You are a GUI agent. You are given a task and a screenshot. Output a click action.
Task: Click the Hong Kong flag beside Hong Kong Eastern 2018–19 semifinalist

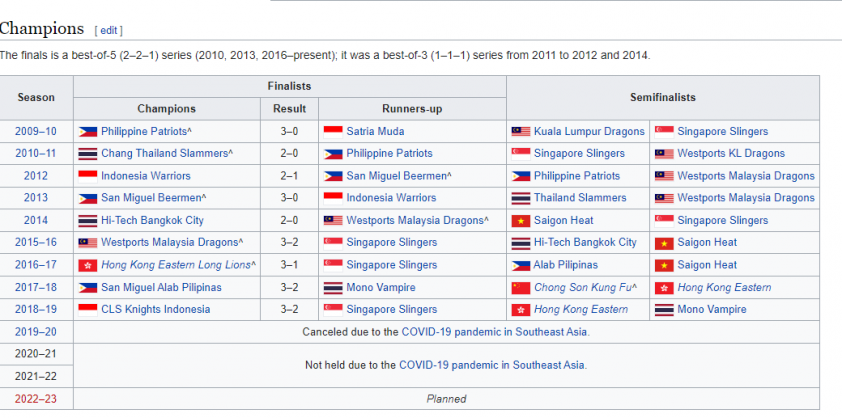point(520,310)
